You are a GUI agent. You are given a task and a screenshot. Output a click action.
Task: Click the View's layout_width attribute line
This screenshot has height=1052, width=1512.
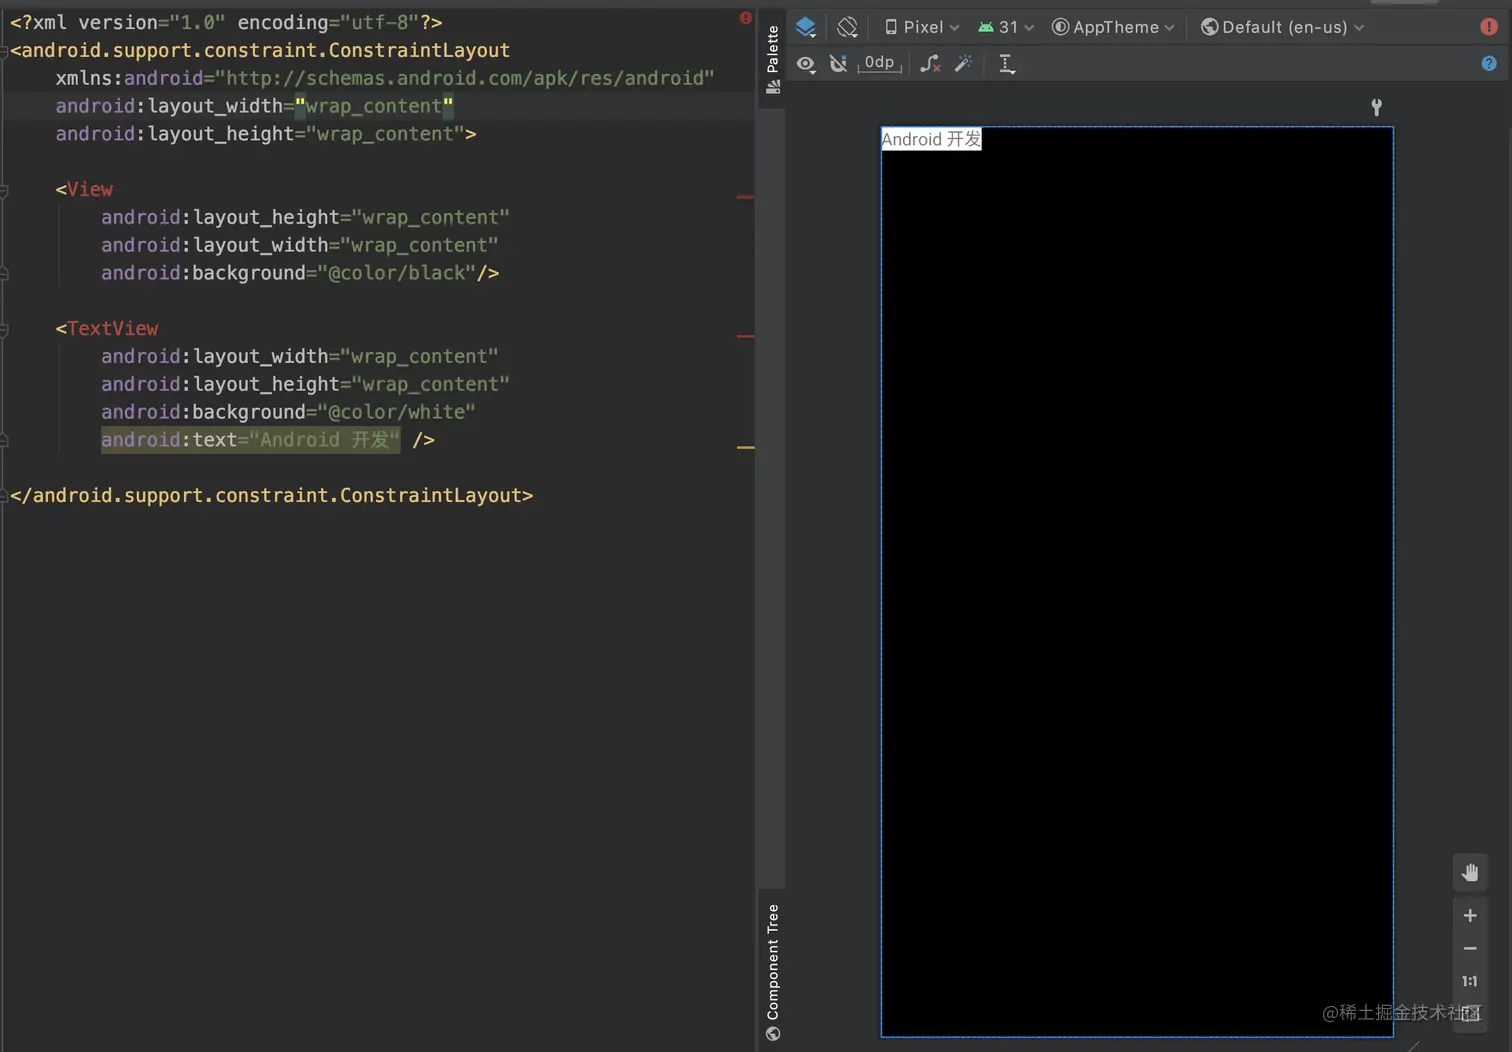pyautogui.click(x=300, y=245)
